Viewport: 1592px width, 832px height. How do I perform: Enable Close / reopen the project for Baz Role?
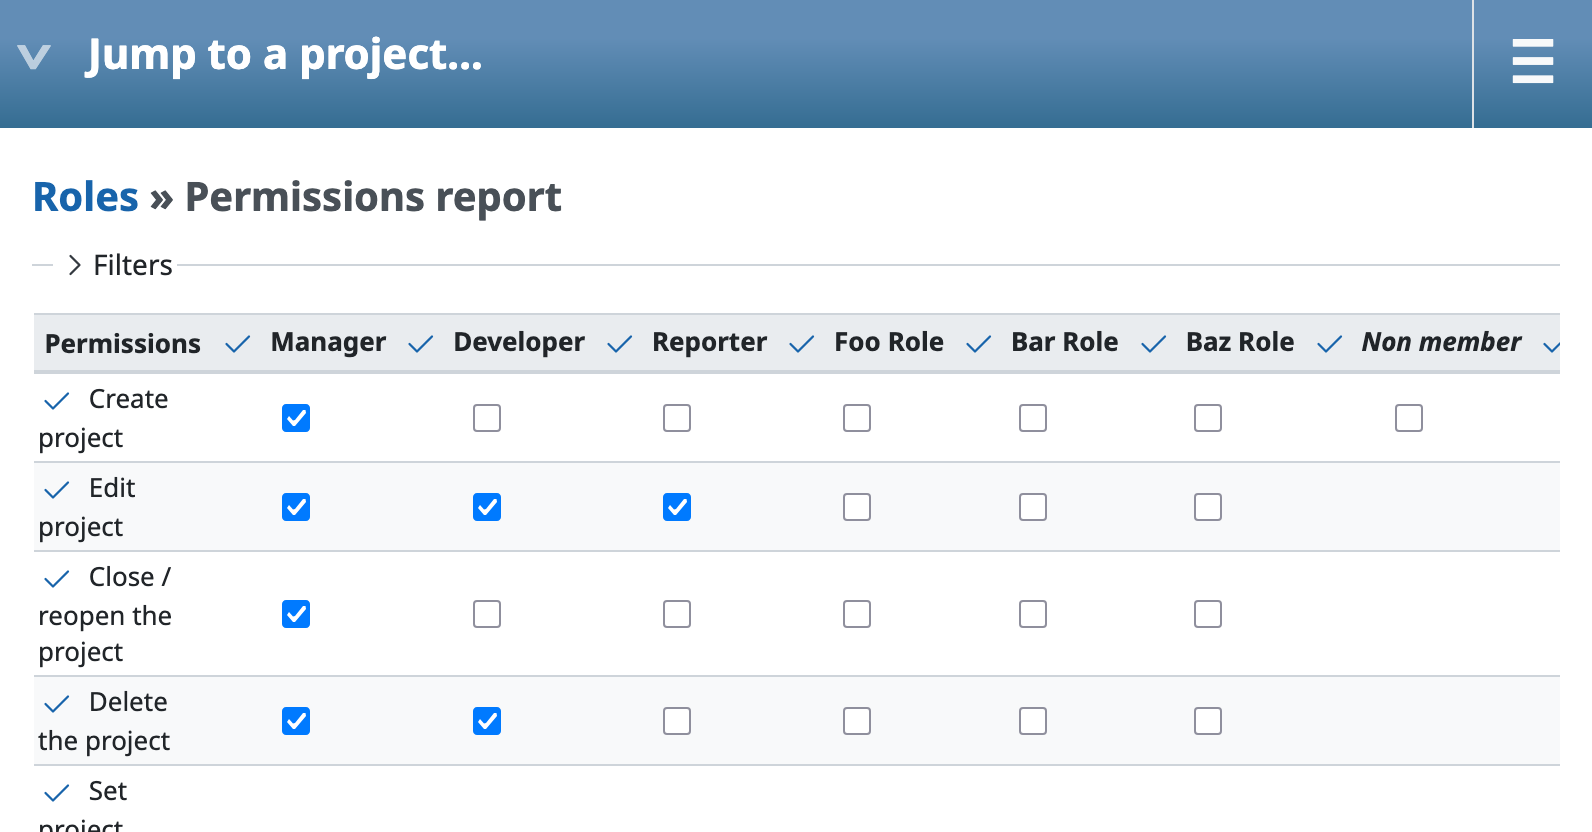(x=1208, y=614)
